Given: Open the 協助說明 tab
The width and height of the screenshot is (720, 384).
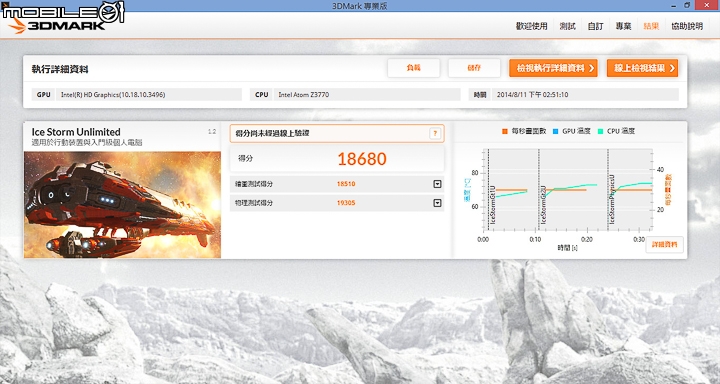Looking at the screenshot, I should tap(687, 26).
